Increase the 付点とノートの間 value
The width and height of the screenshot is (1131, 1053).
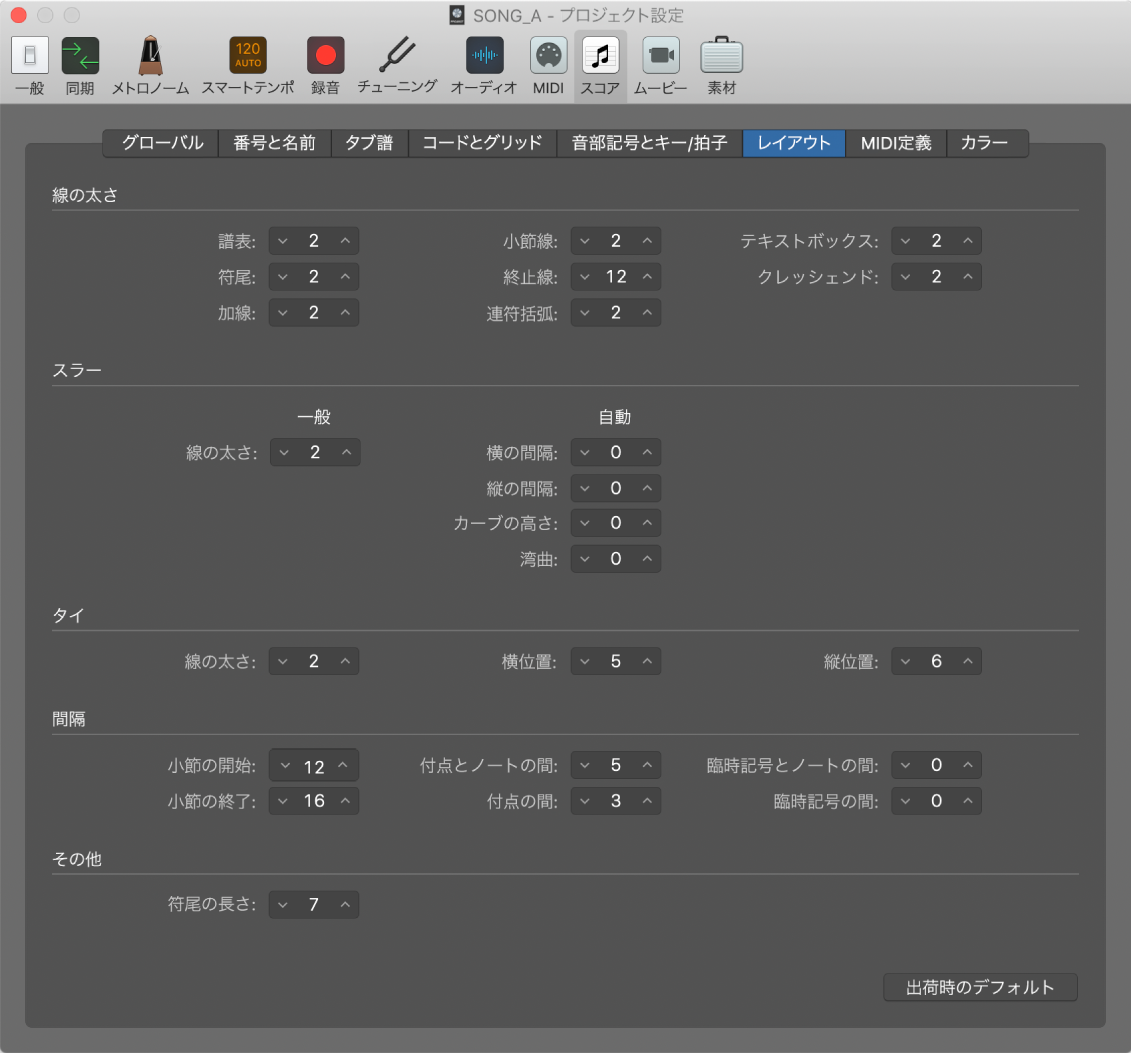(x=647, y=765)
